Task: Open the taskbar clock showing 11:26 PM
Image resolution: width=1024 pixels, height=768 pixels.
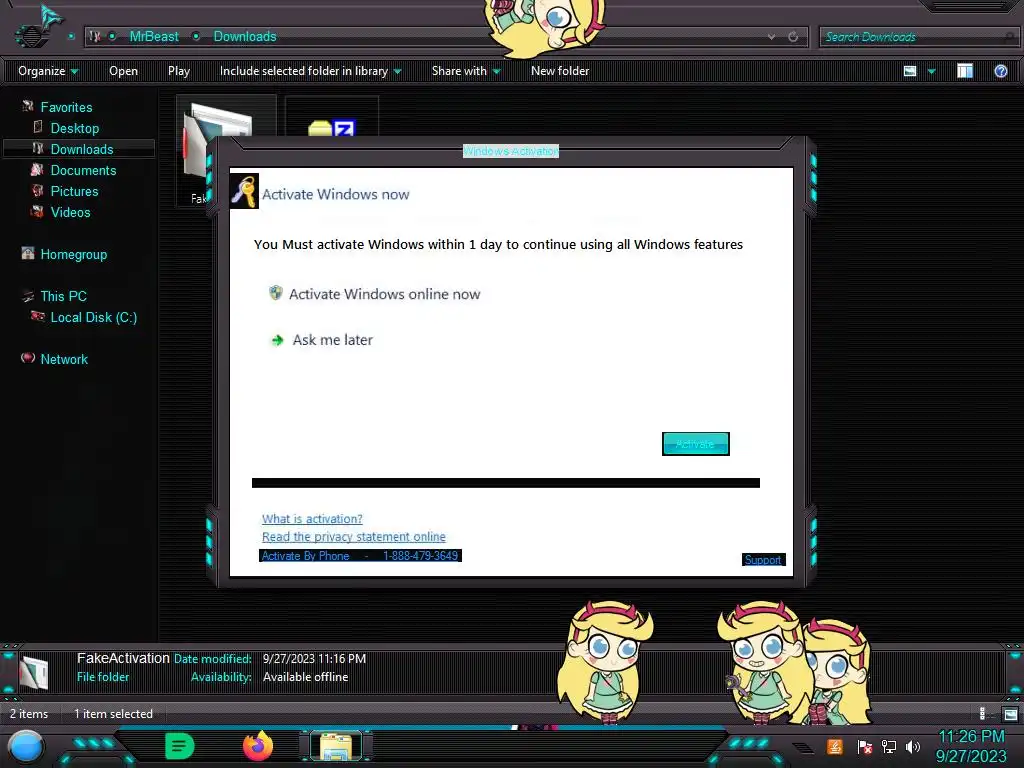Action: (971, 746)
